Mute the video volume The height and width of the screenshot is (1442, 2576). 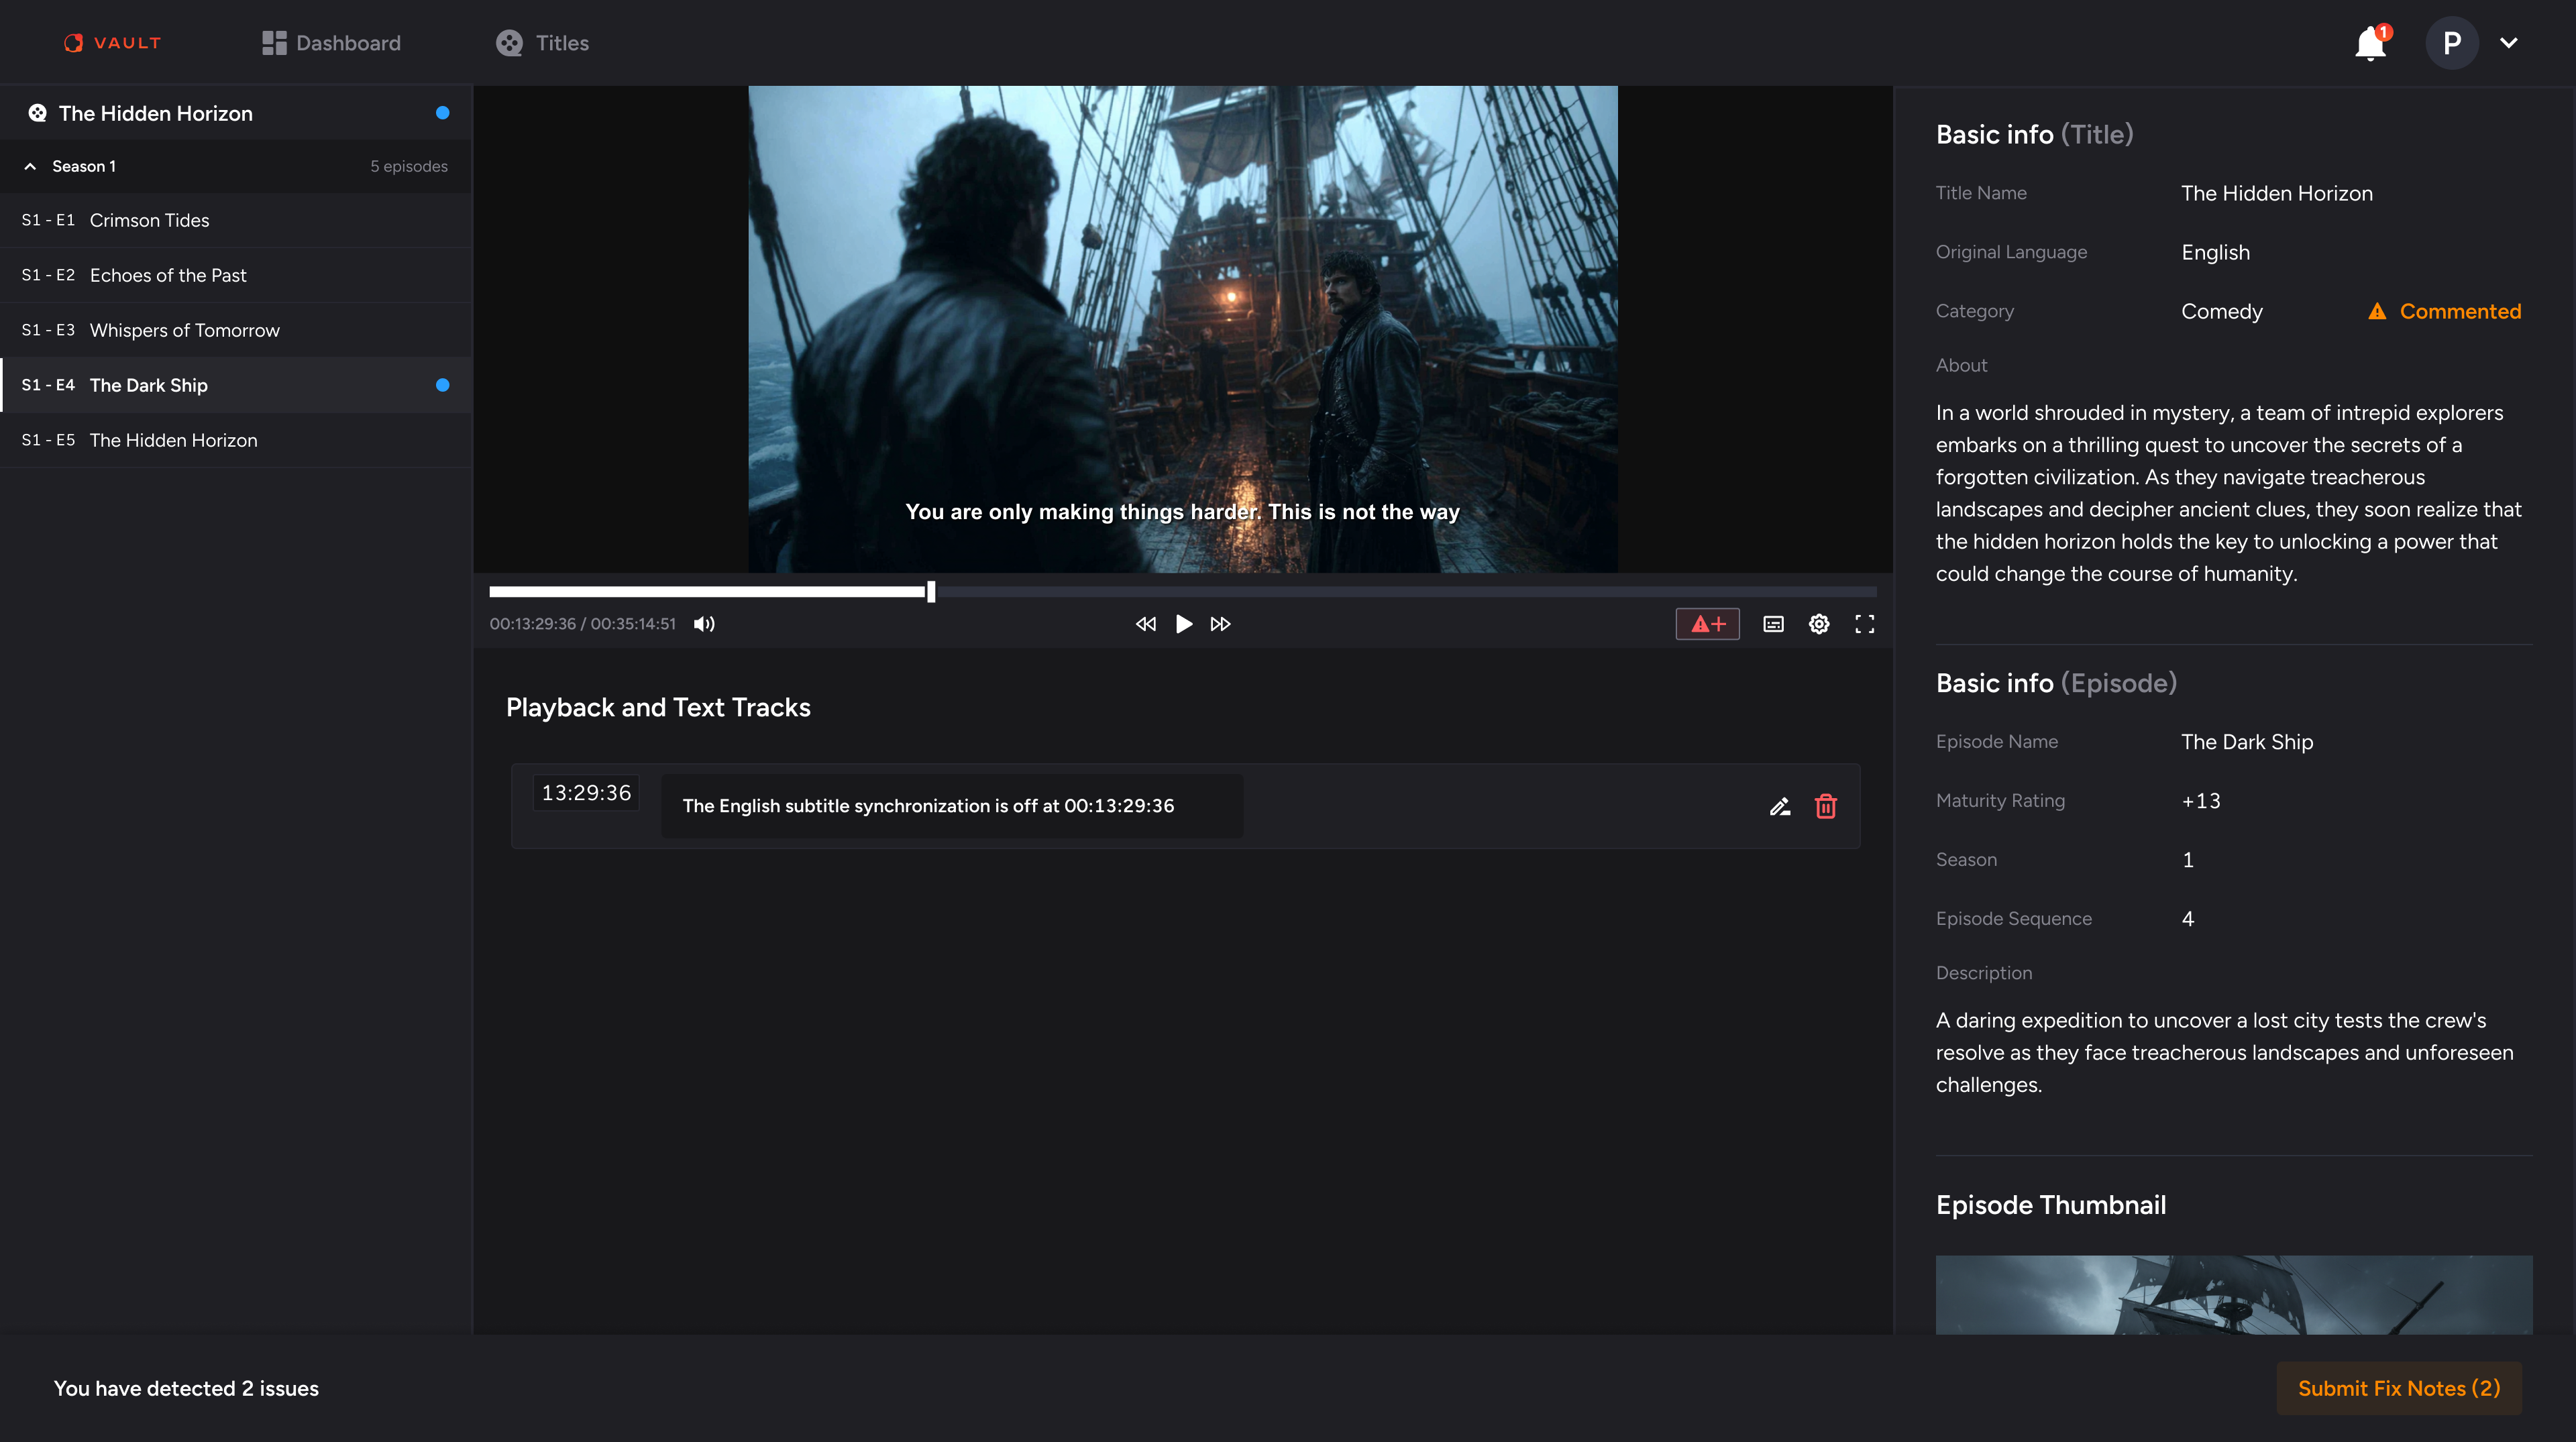coord(704,624)
